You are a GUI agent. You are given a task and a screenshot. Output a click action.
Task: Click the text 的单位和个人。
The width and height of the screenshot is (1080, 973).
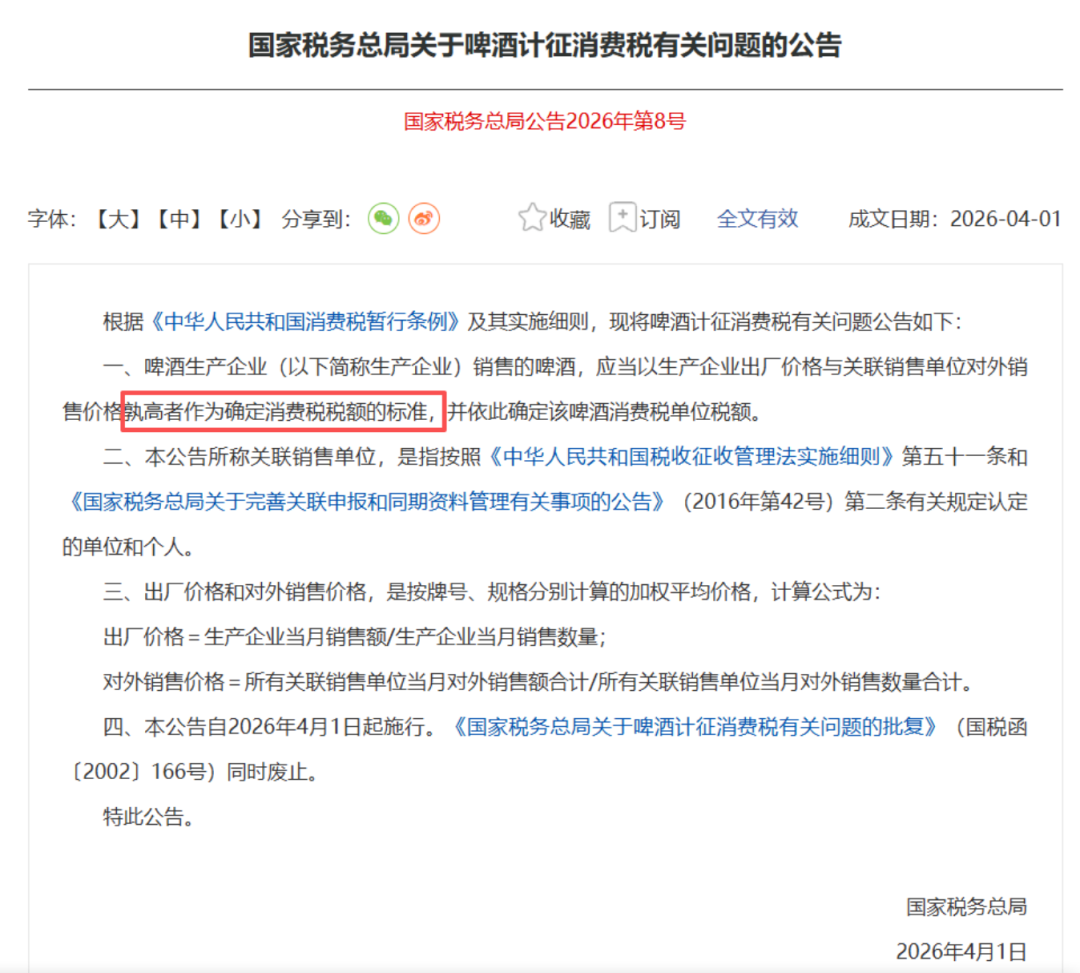click(129, 547)
